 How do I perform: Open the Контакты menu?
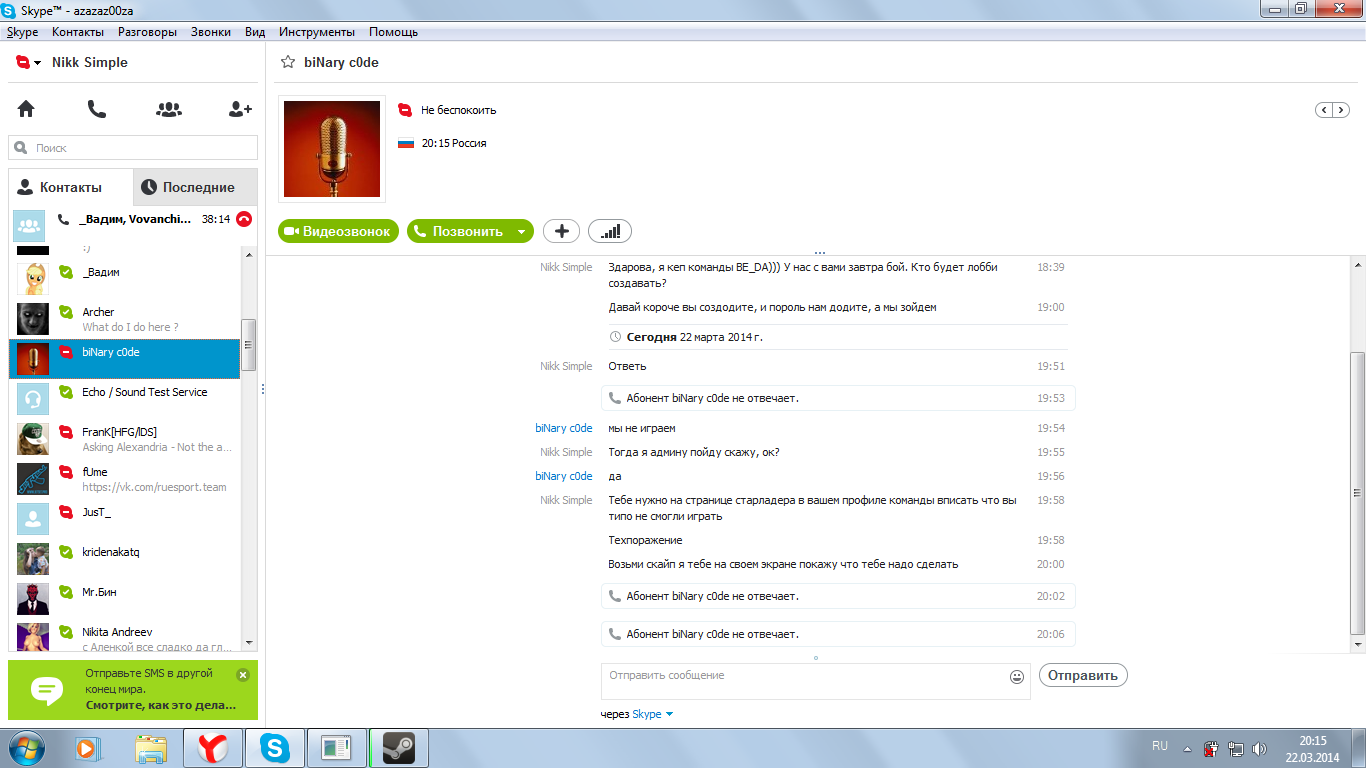(x=78, y=32)
